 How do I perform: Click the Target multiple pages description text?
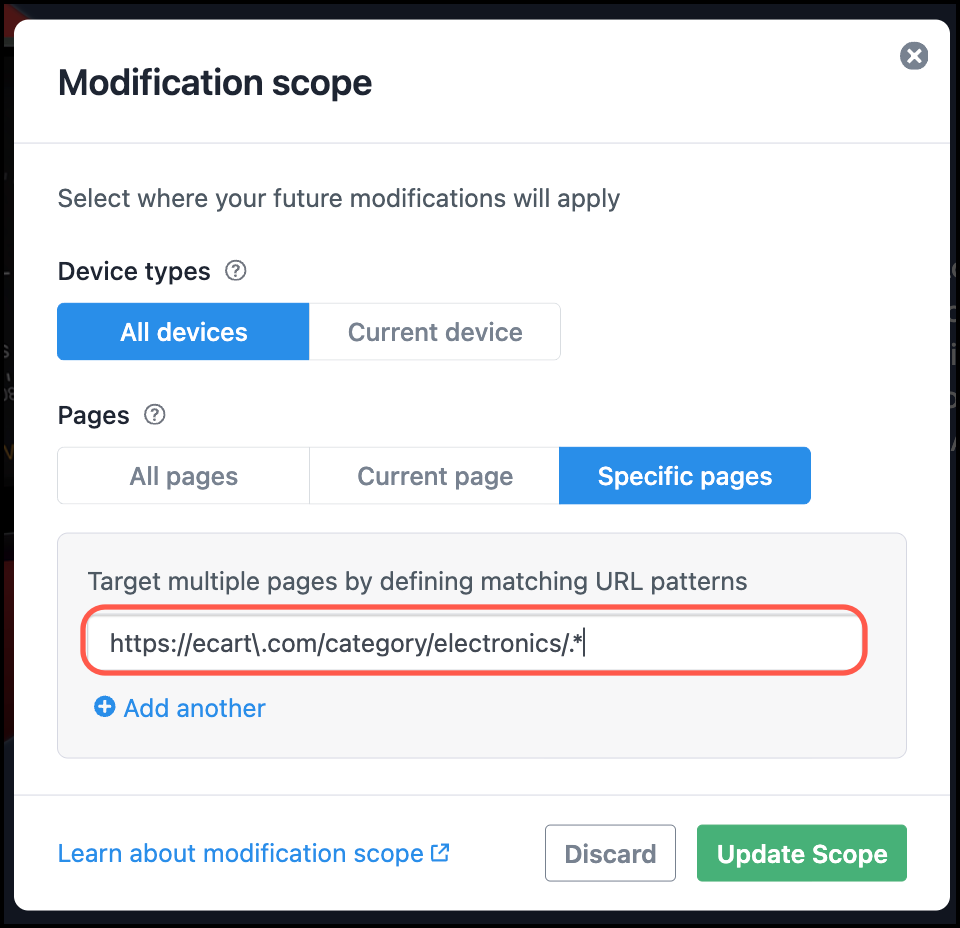tap(418, 582)
